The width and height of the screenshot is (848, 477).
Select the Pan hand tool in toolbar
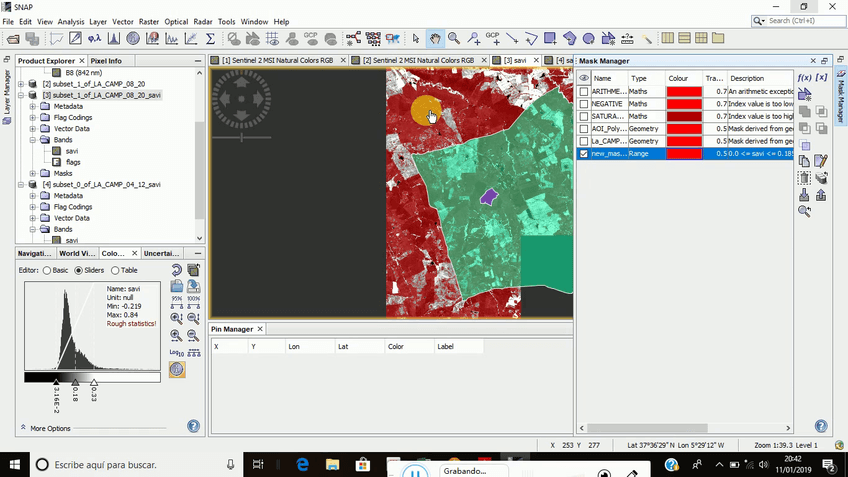(435, 39)
